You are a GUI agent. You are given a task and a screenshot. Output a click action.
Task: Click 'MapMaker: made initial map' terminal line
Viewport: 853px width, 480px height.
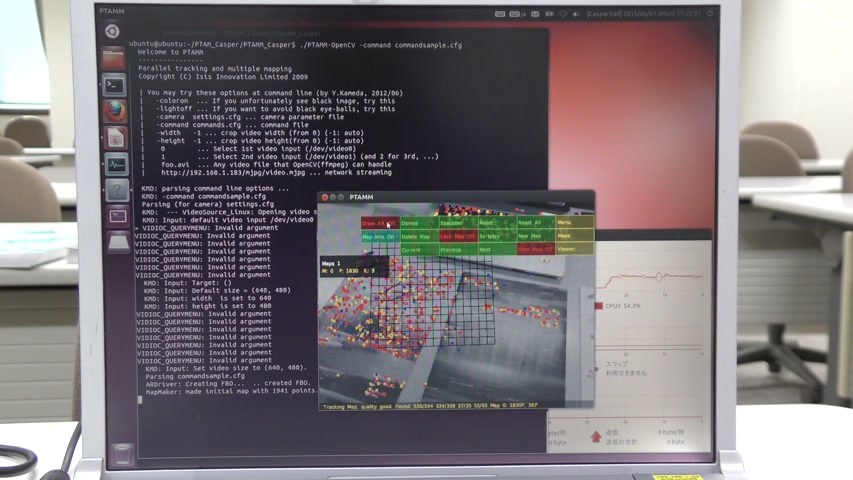tap(231, 391)
